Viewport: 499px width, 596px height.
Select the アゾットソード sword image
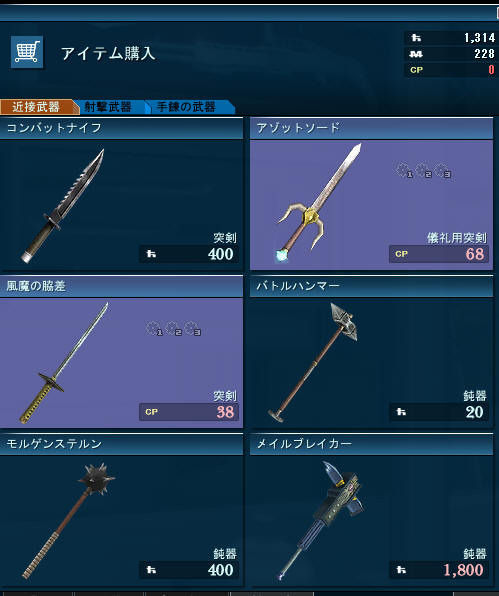318,203
